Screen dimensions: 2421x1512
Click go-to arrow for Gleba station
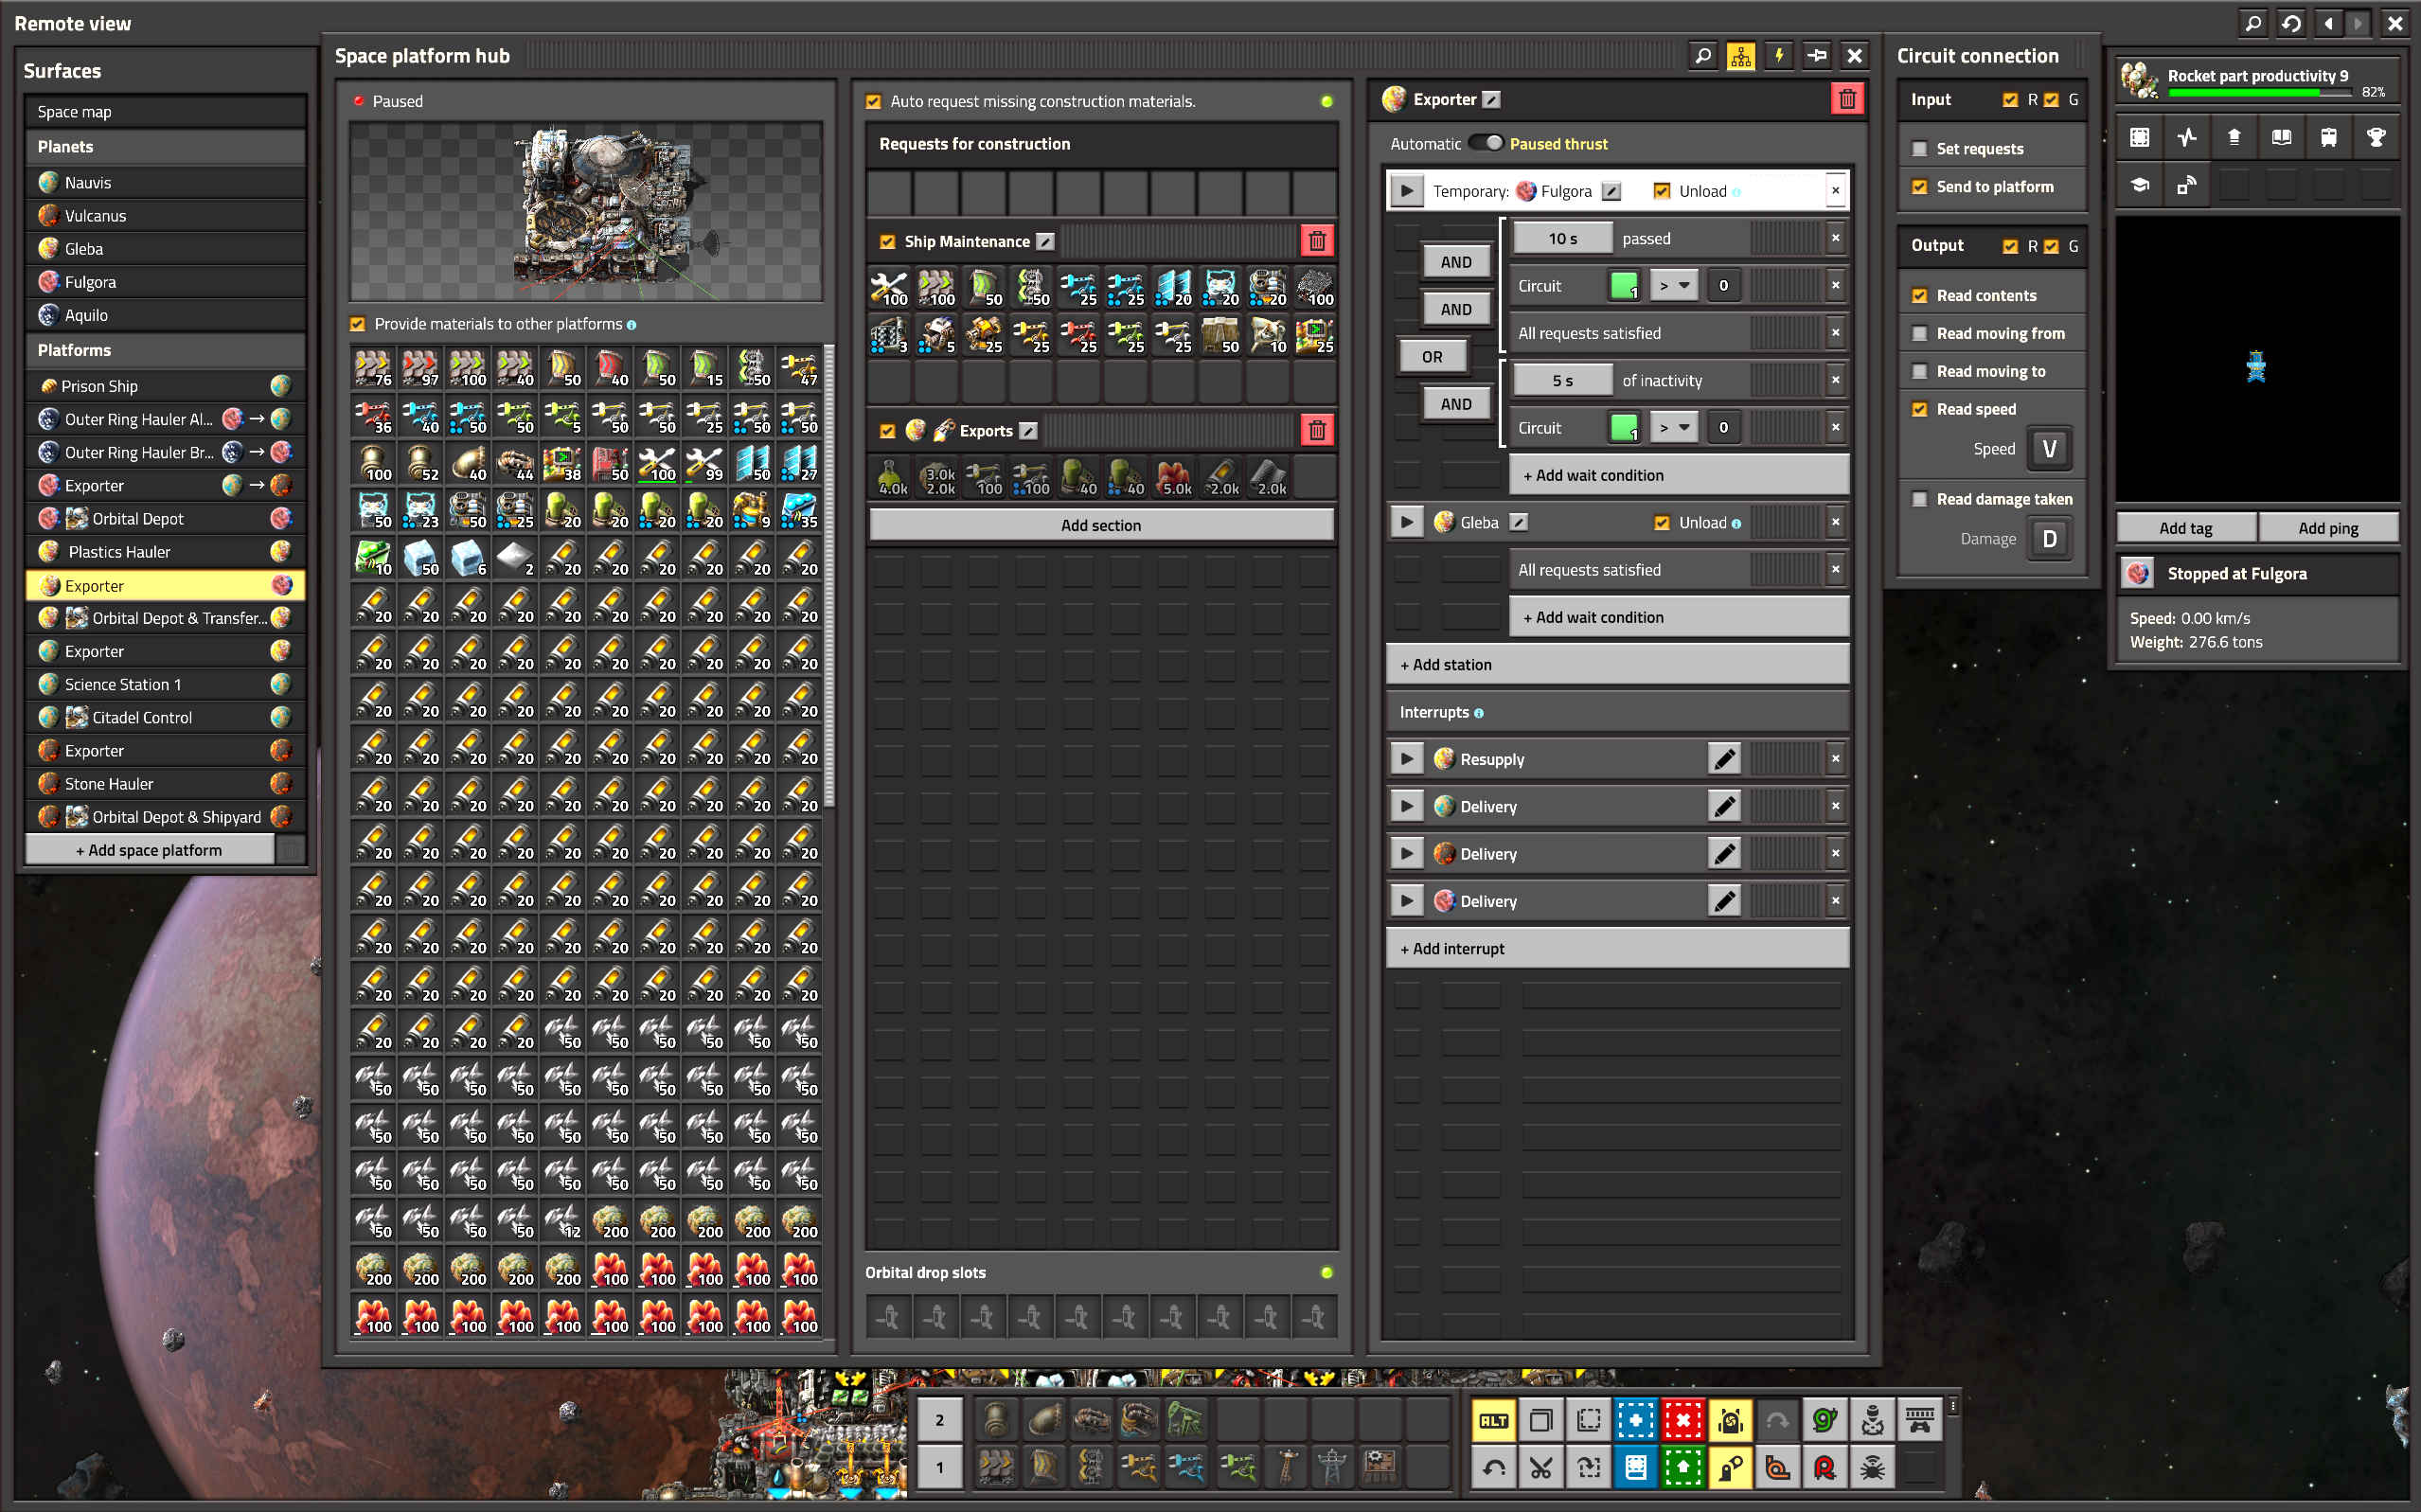1407,522
